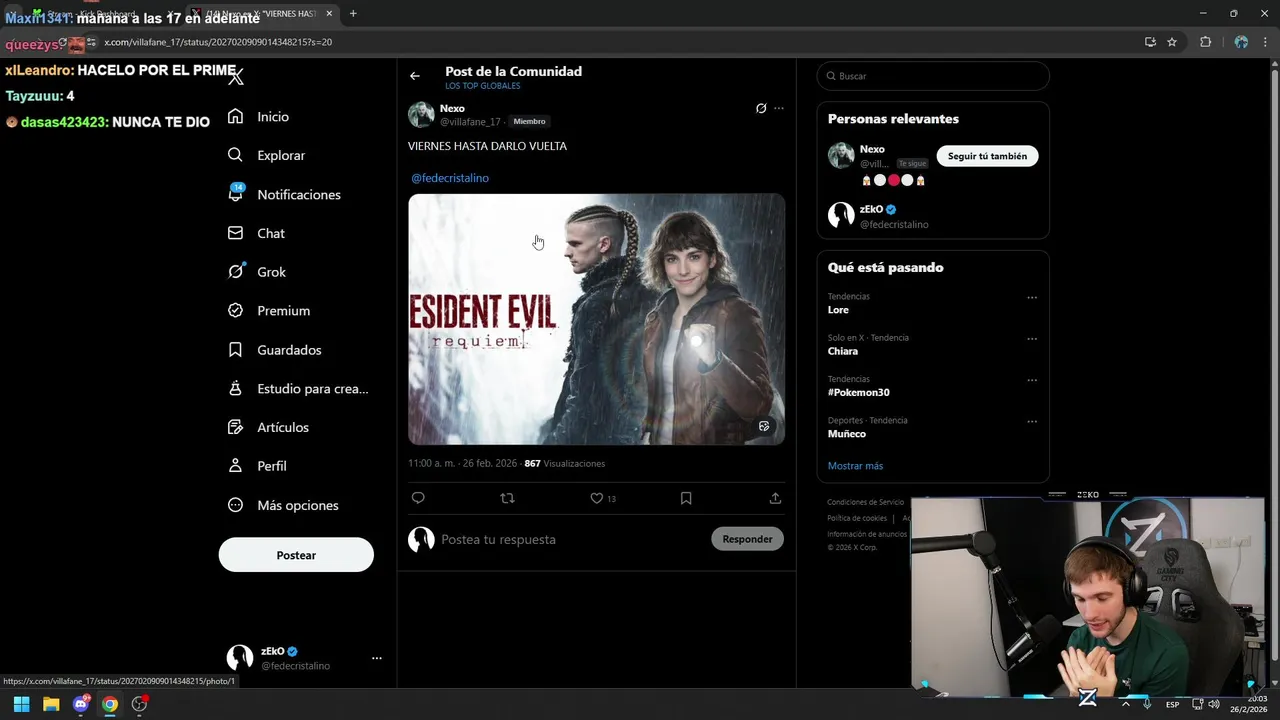Click the Buscar search box

coord(933,76)
